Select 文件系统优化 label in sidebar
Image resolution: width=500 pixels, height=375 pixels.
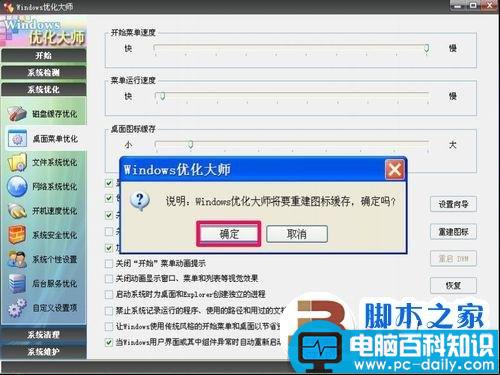pyautogui.click(x=55, y=163)
